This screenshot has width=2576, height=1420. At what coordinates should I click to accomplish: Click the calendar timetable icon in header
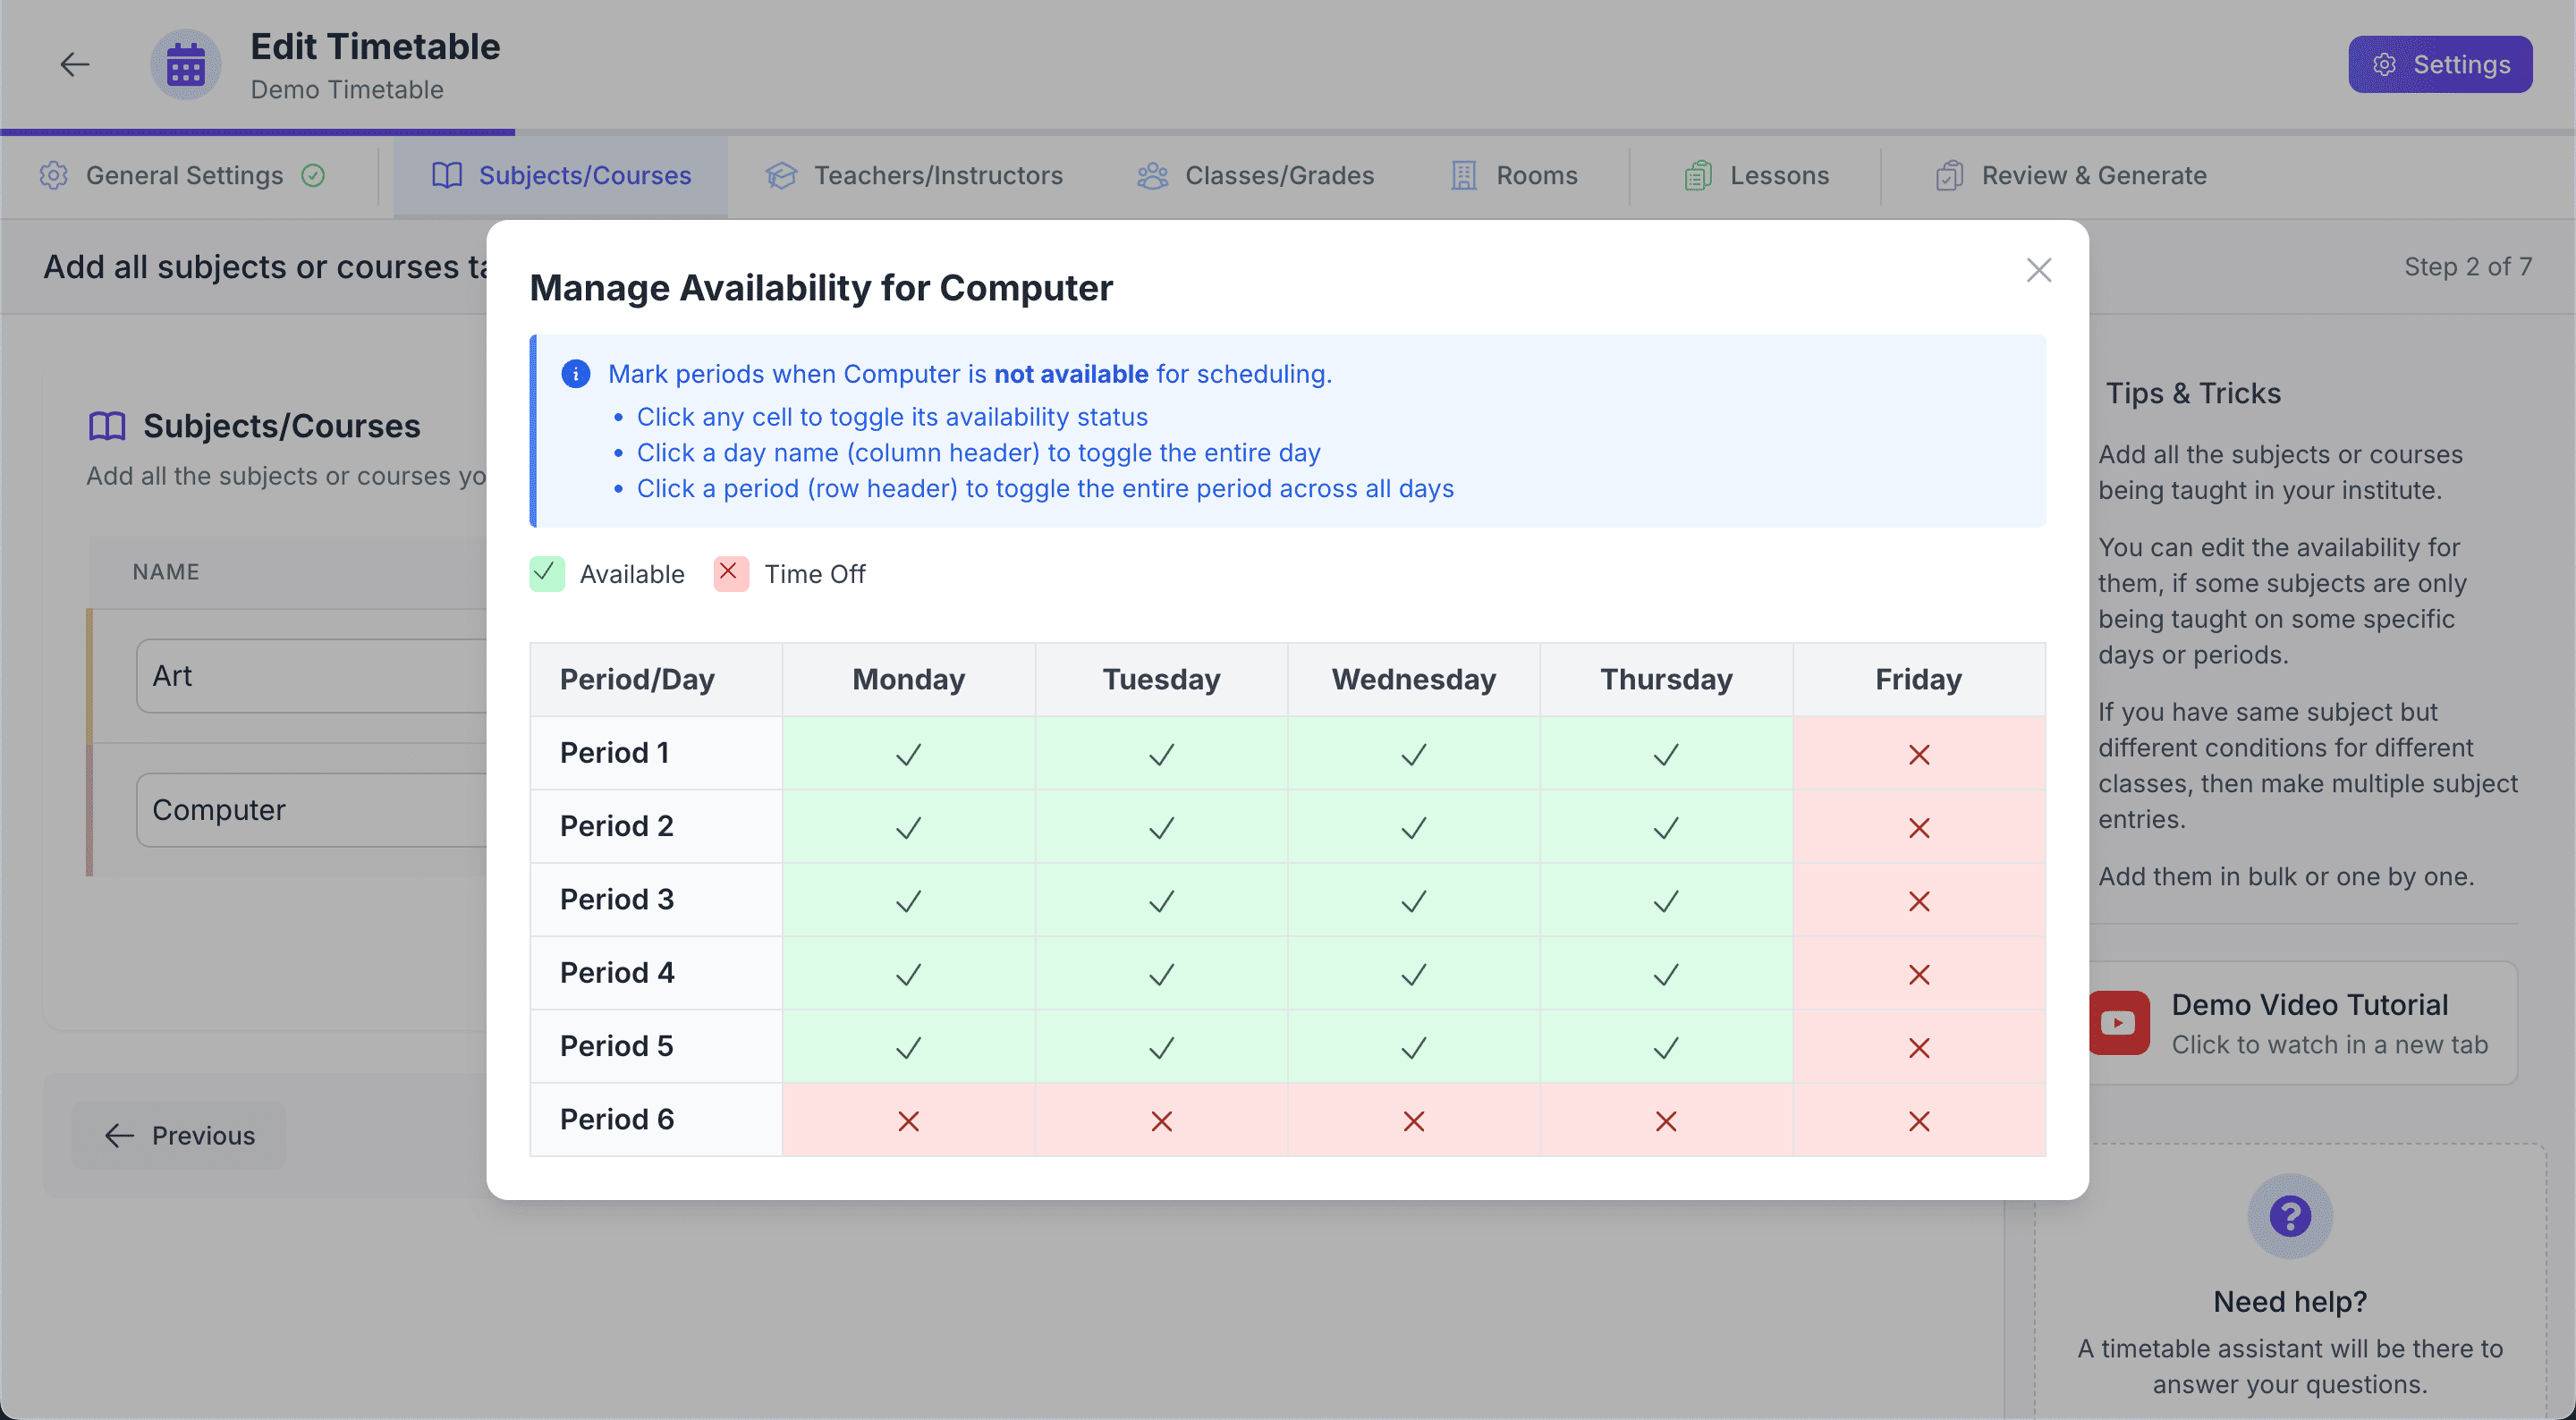click(x=186, y=65)
